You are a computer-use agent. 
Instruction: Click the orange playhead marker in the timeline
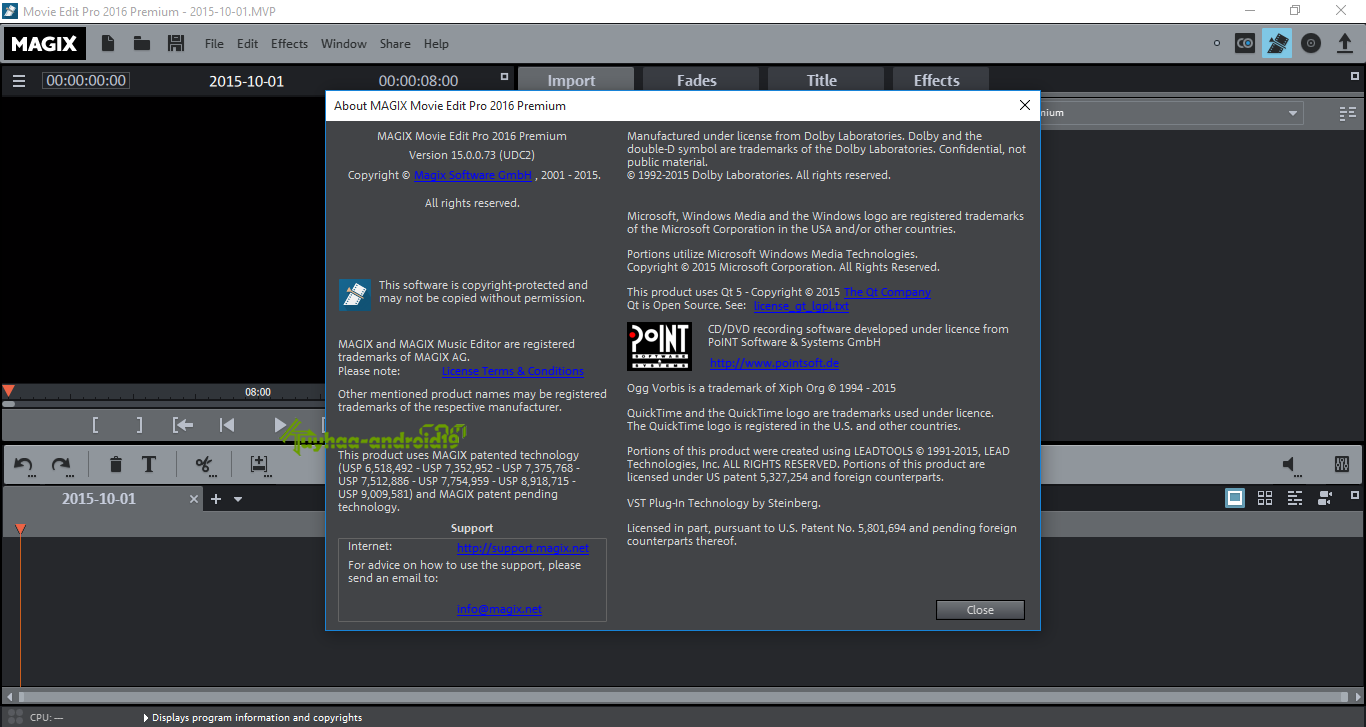click(x=20, y=528)
